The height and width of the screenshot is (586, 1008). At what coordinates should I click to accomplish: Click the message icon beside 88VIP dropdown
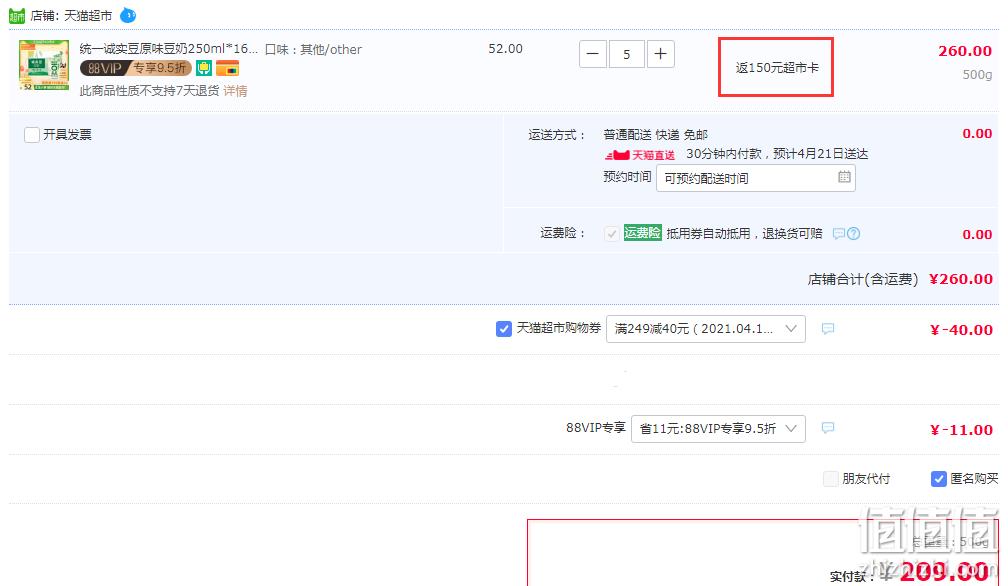pos(828,428)
